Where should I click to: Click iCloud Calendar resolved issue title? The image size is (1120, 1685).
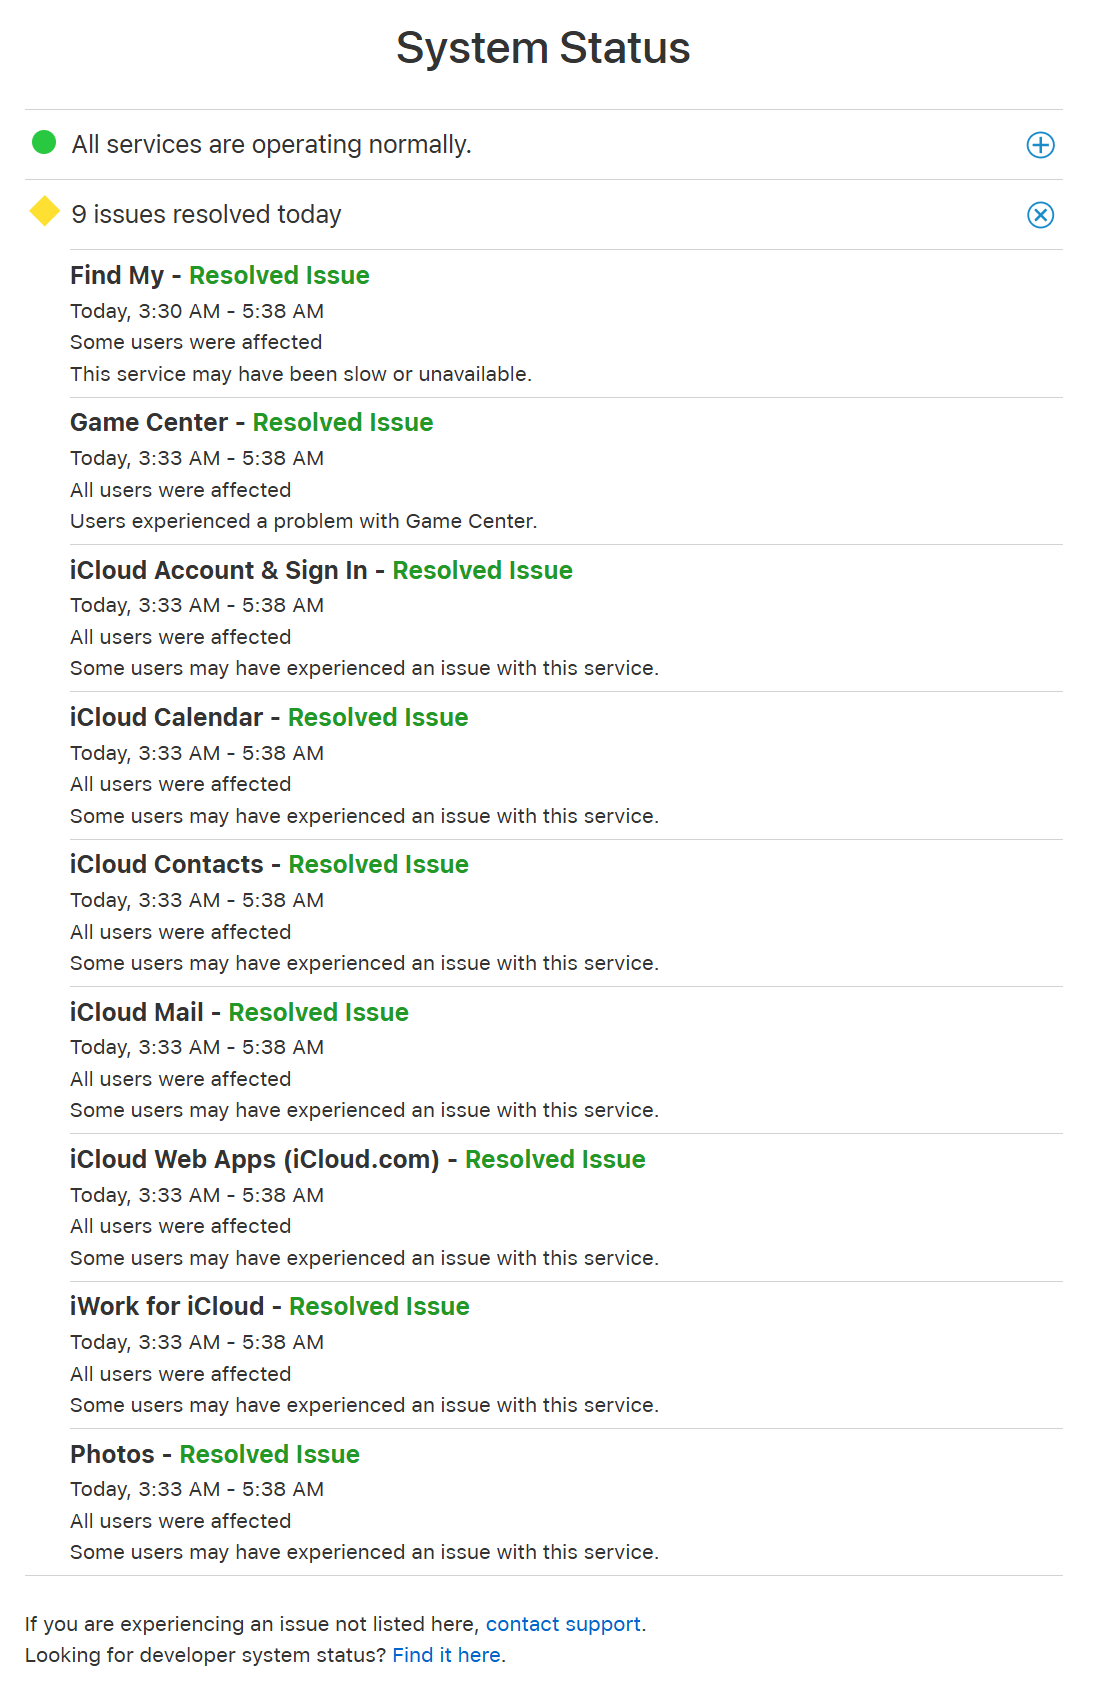[269, 718]
